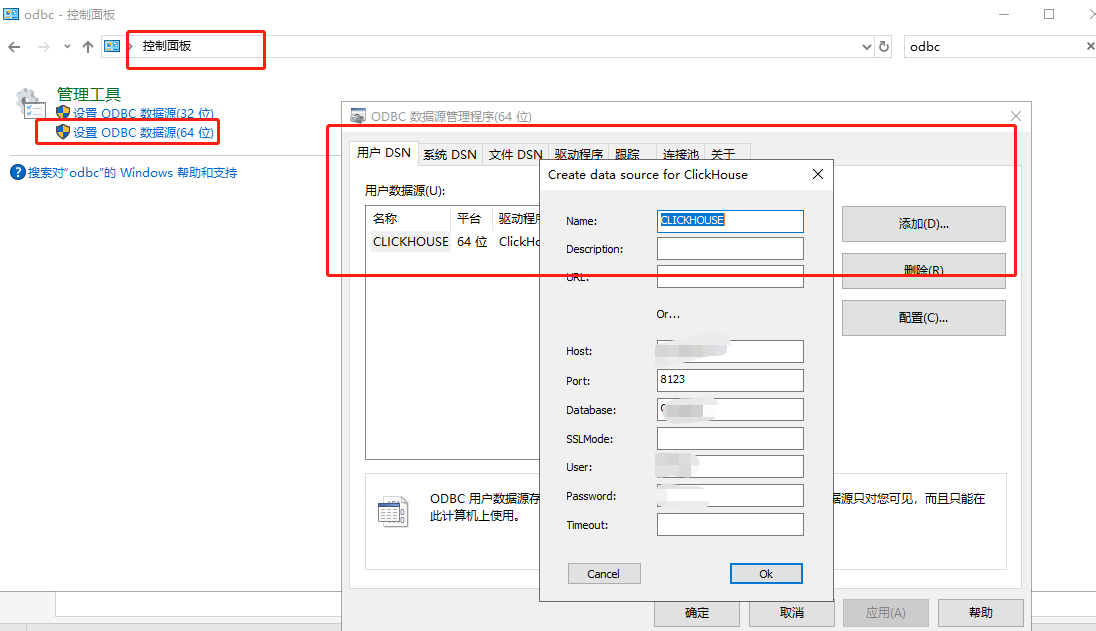Open Windows help search for odbc
Image resolution: width=1096 pixels, height=631 pixels.
coord(132,173)
